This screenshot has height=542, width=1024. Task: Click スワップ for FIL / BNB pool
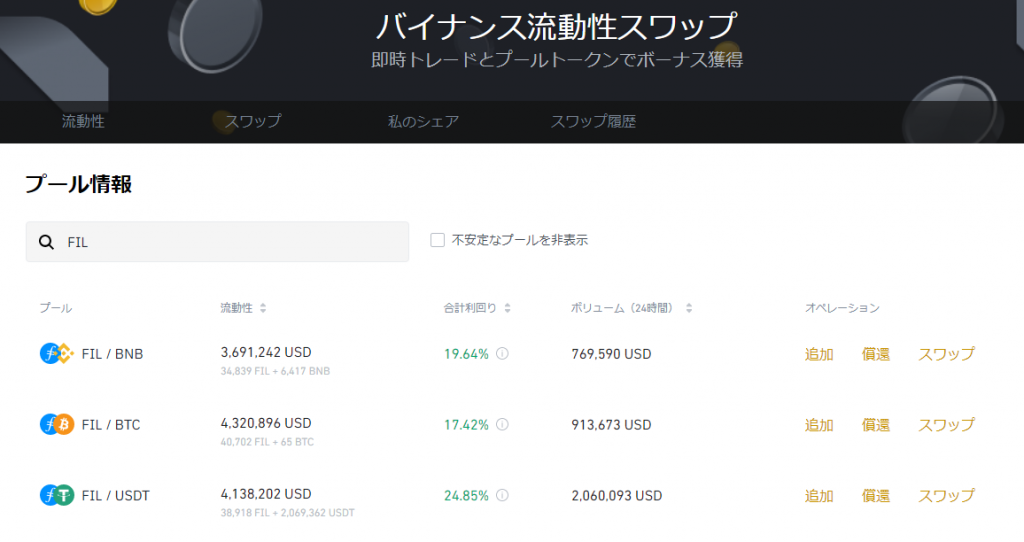[946, 354]
